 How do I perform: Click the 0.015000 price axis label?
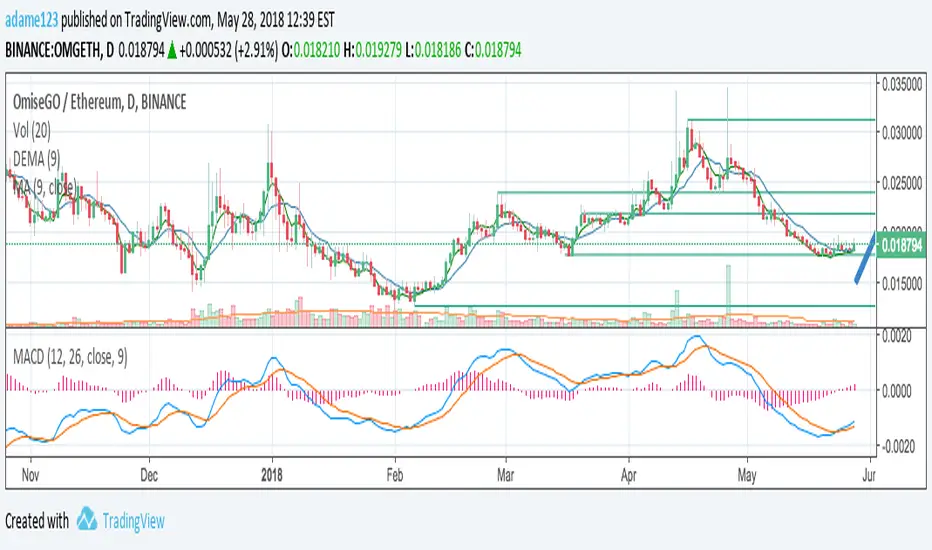point(902,284)
